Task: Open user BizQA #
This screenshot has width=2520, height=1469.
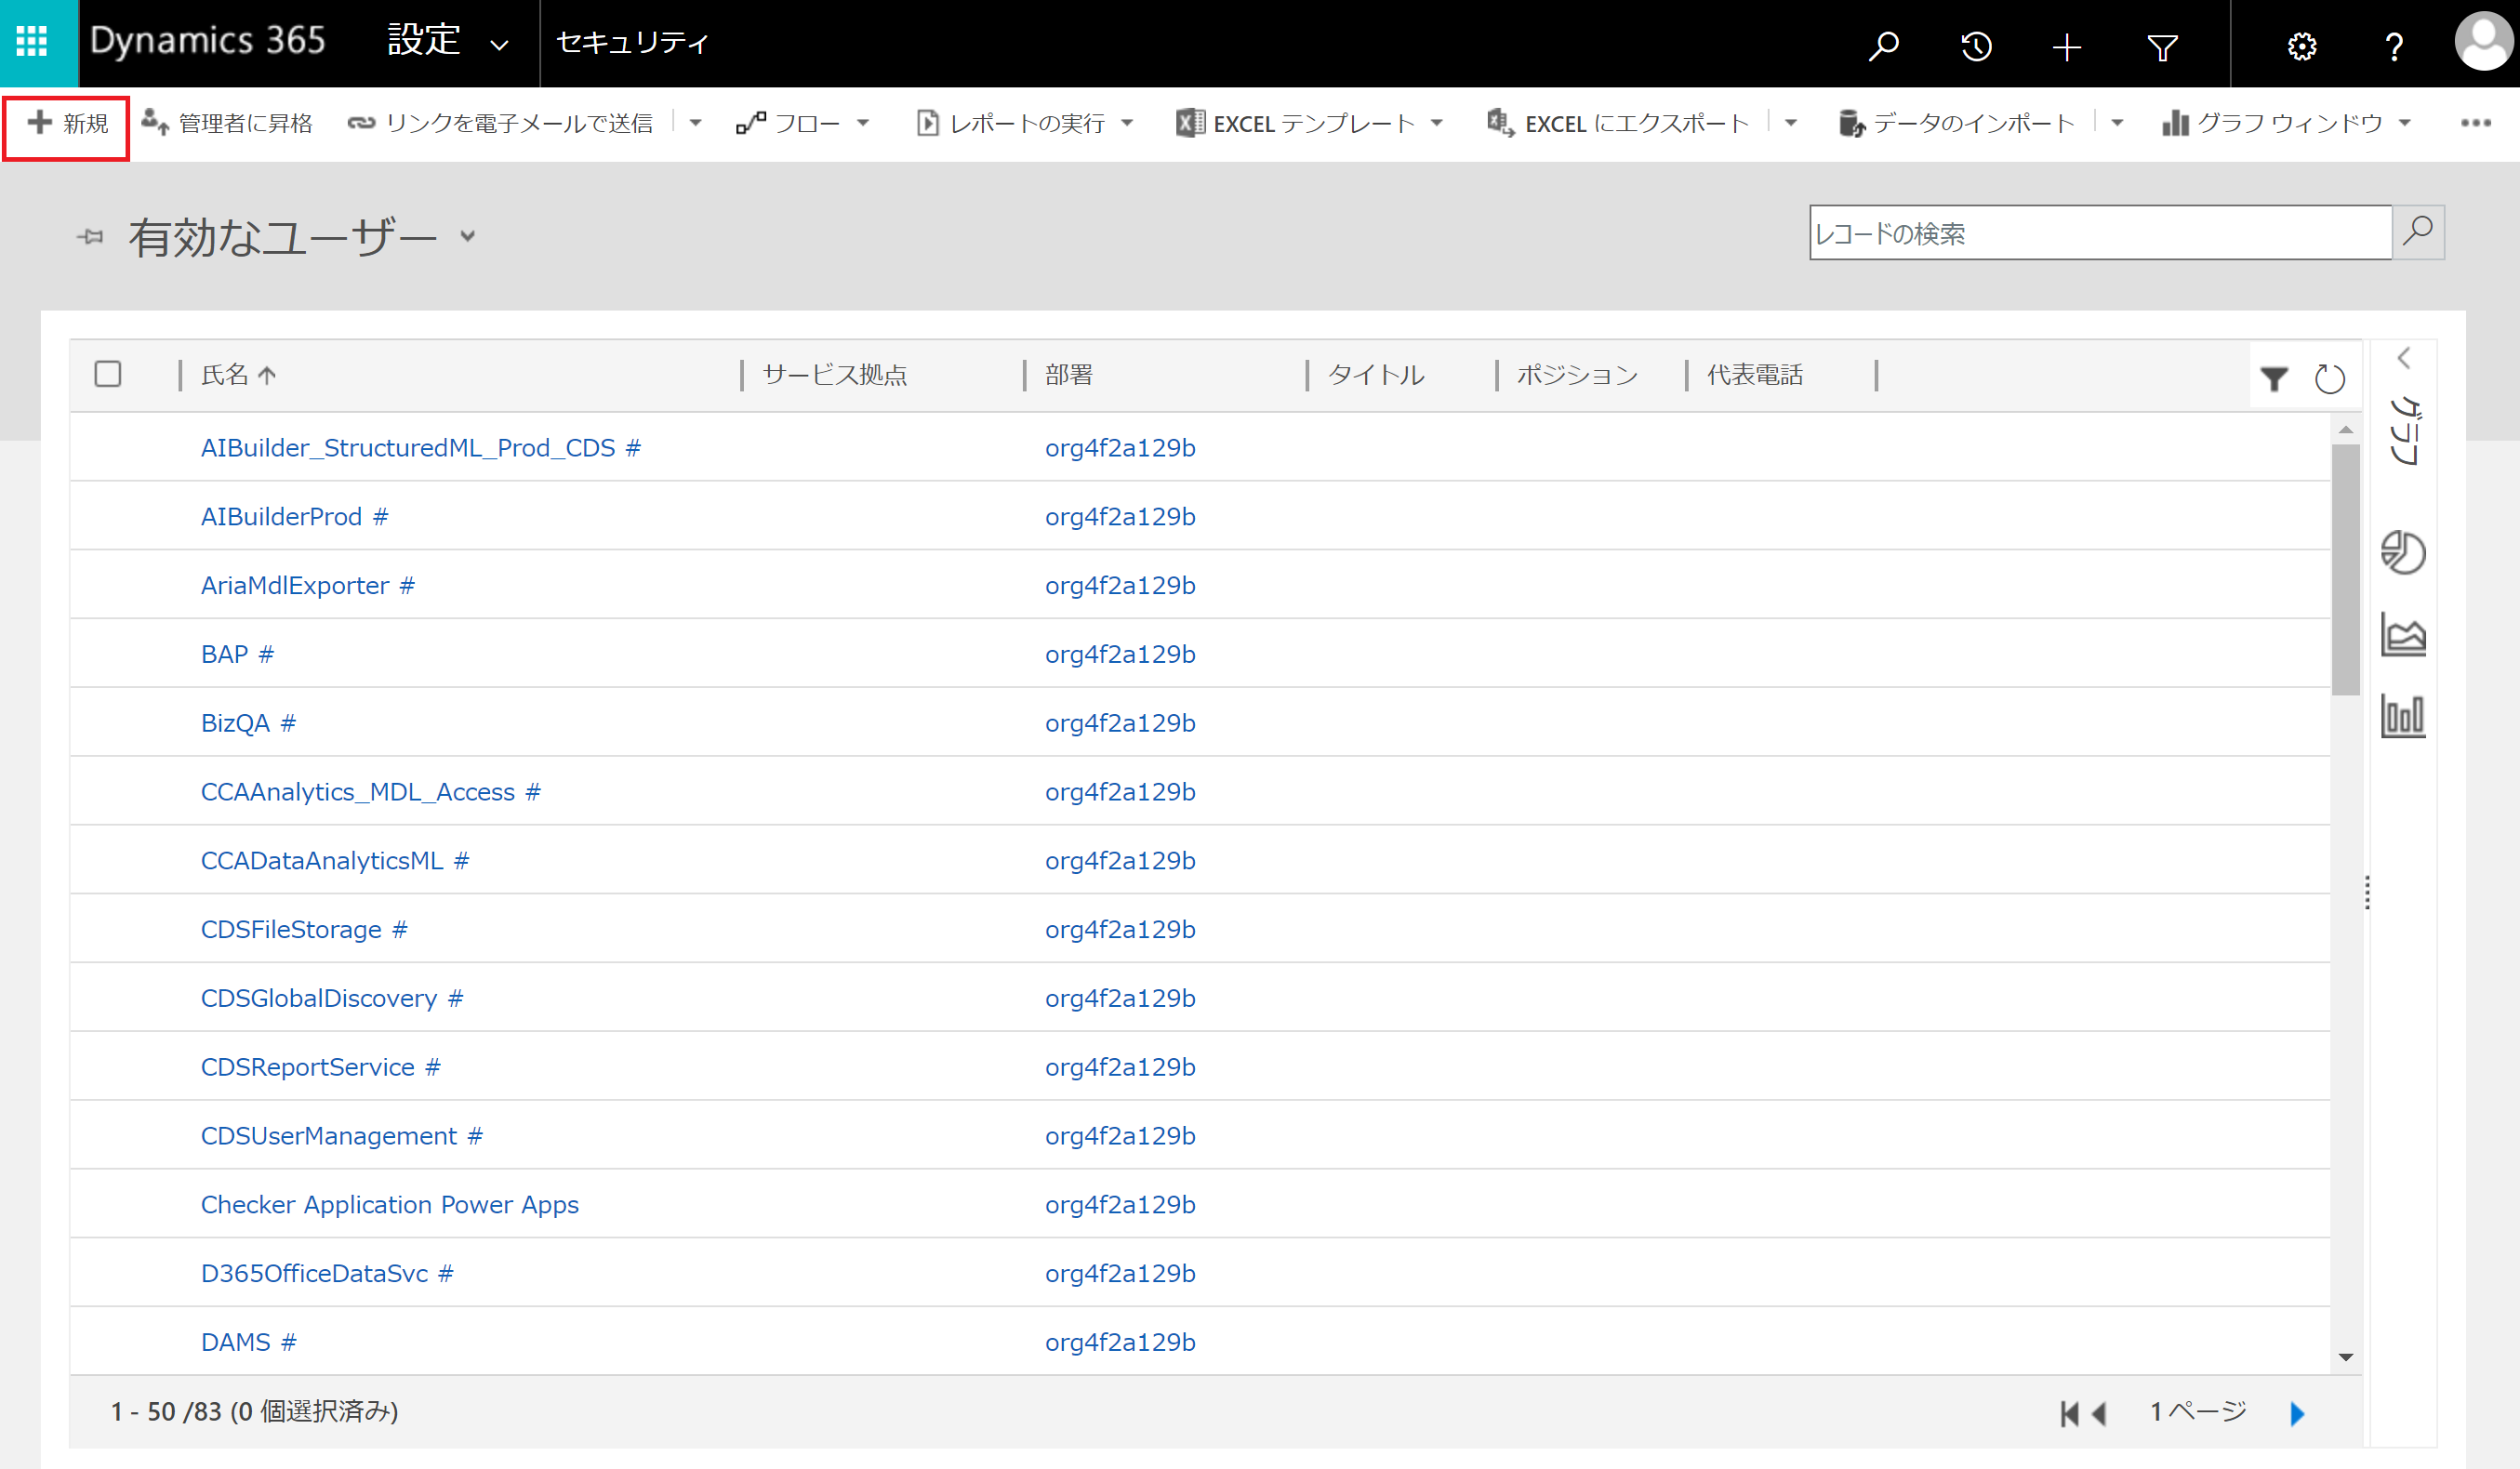Action: (x=249, y=723)
